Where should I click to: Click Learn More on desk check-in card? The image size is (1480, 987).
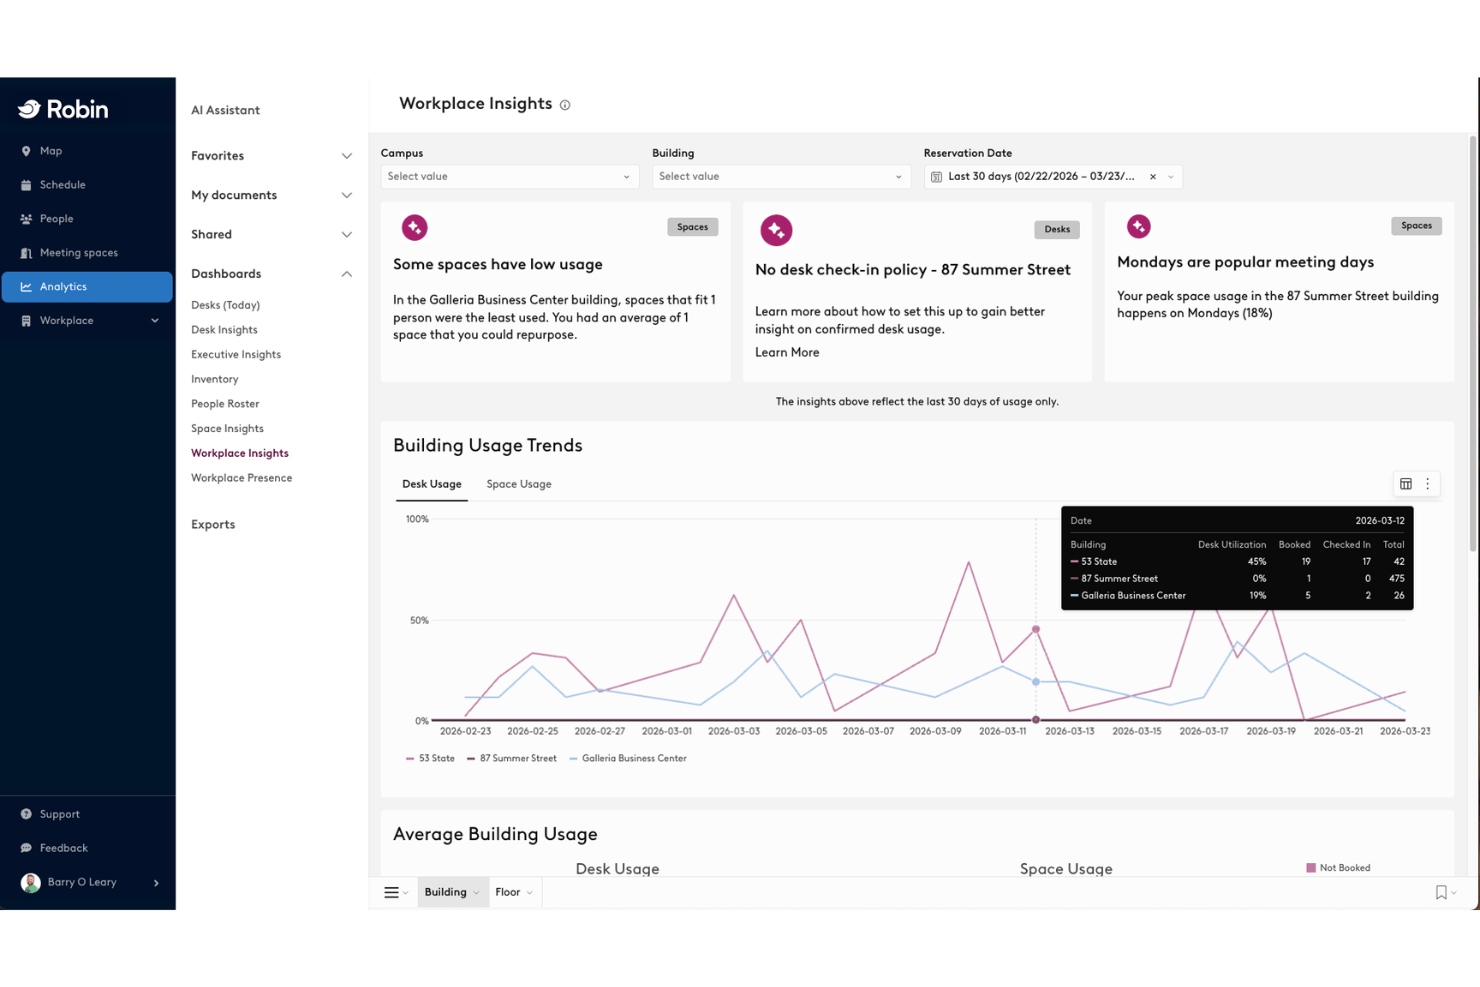[787, 353]
